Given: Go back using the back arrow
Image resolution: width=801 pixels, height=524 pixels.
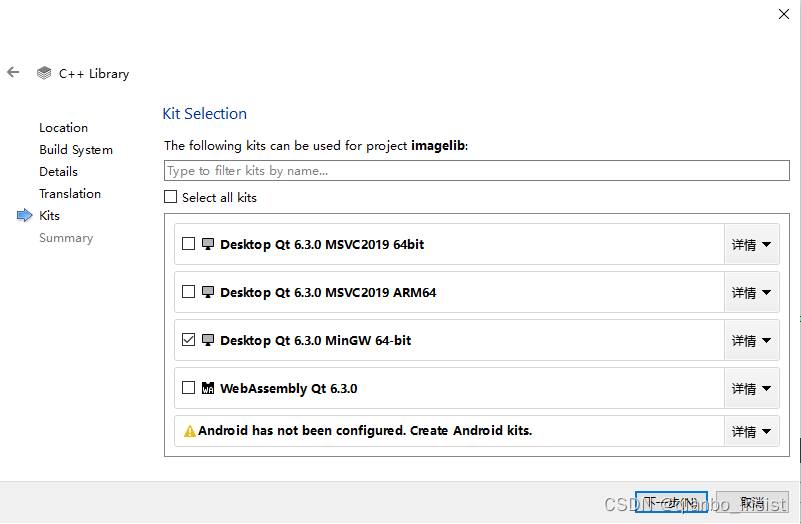Looking at the screenshot, I should [13, 73].
